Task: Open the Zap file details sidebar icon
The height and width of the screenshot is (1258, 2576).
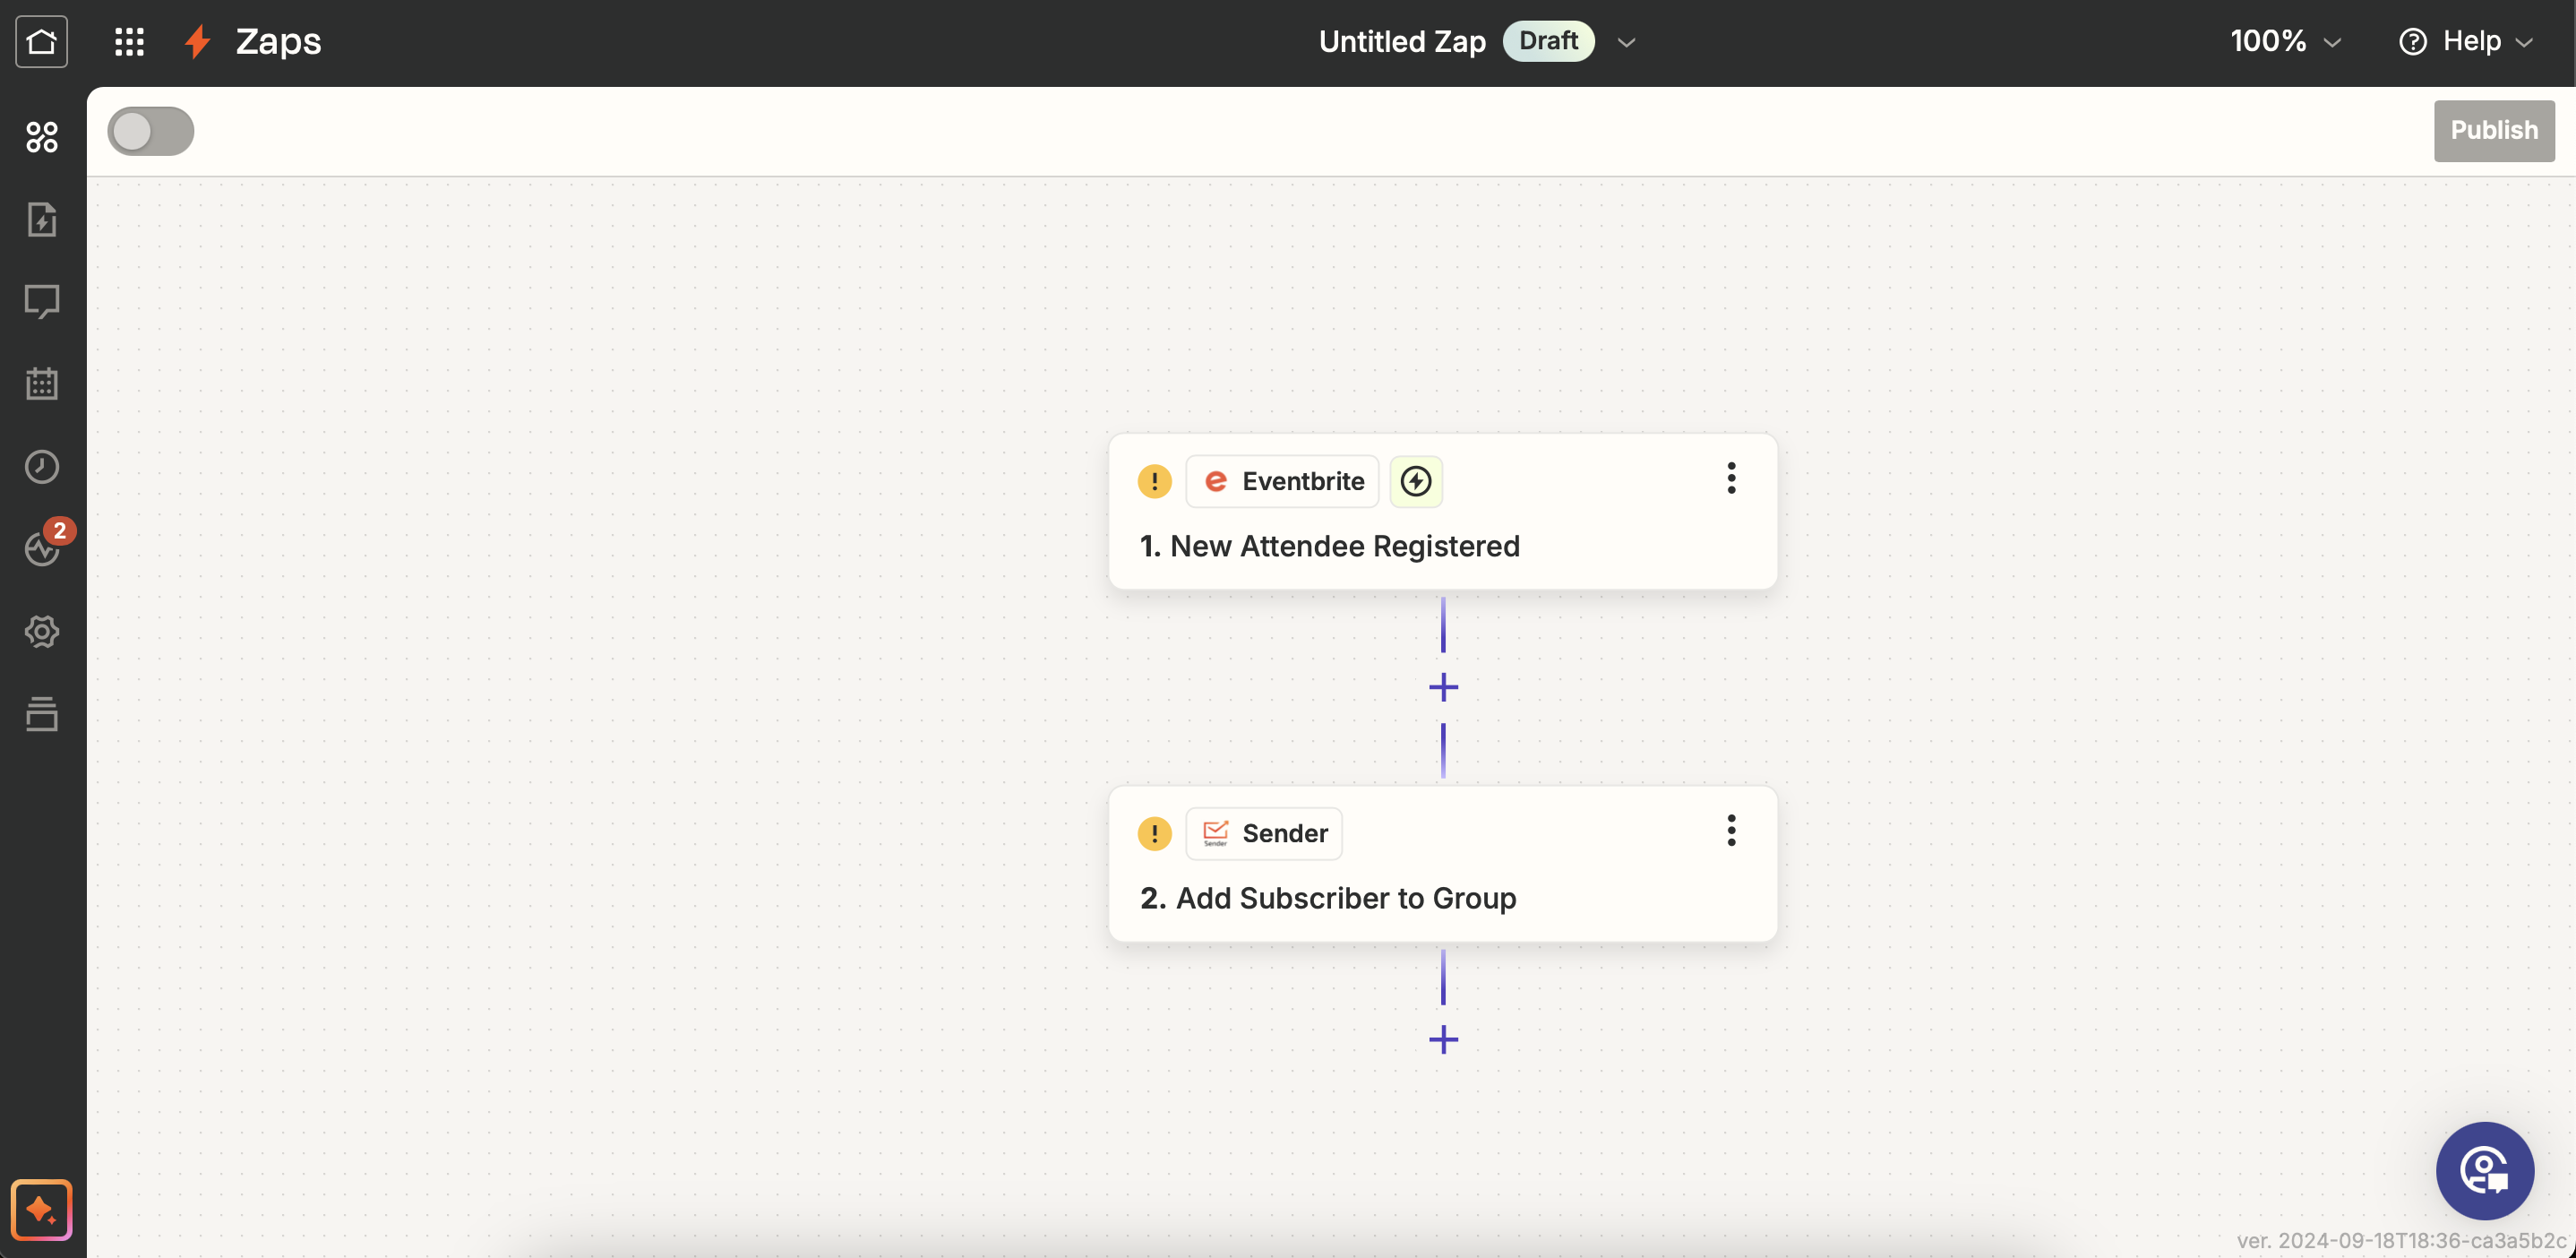Action: [41, 219]
